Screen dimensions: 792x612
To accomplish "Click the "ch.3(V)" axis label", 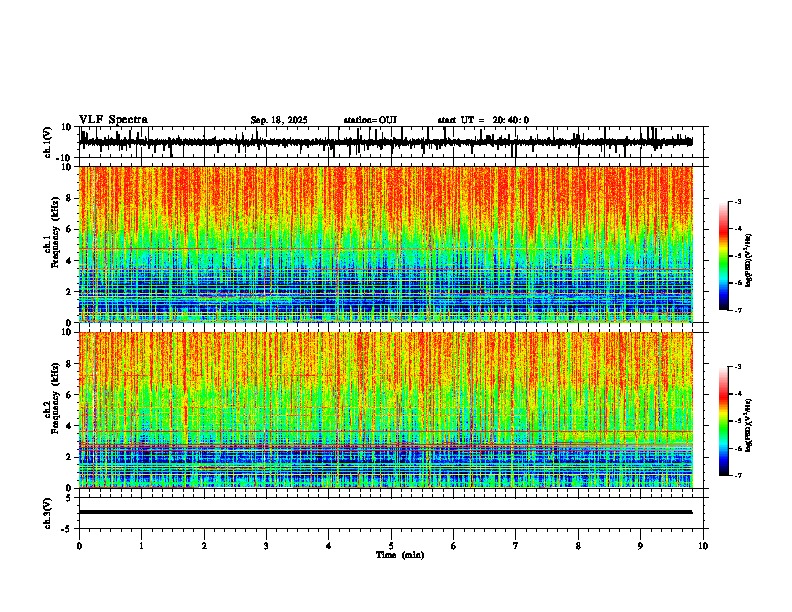I will (48, 513).
